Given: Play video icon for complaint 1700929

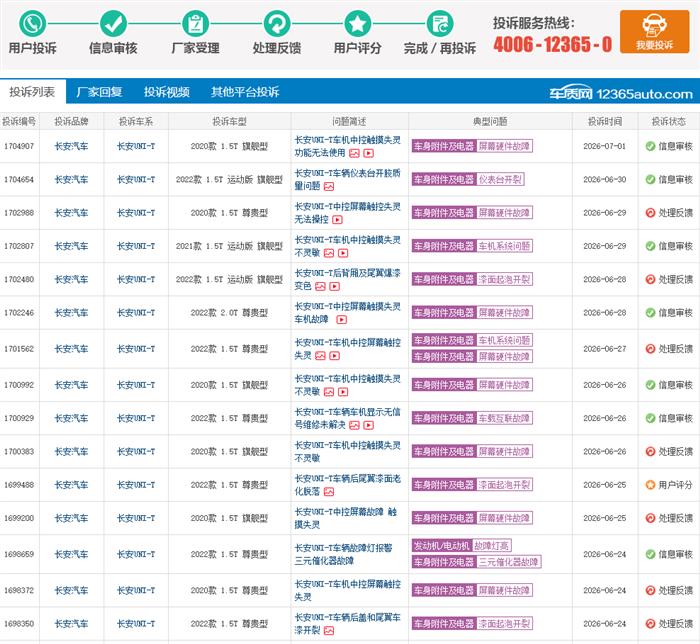Looking at the screenshot, I should (368, 425).
